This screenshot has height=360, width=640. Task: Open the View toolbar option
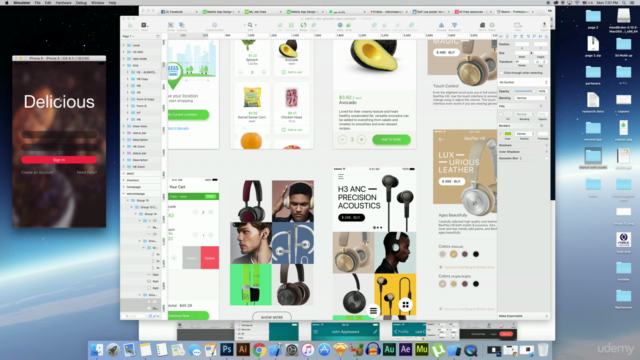point(518,26)
